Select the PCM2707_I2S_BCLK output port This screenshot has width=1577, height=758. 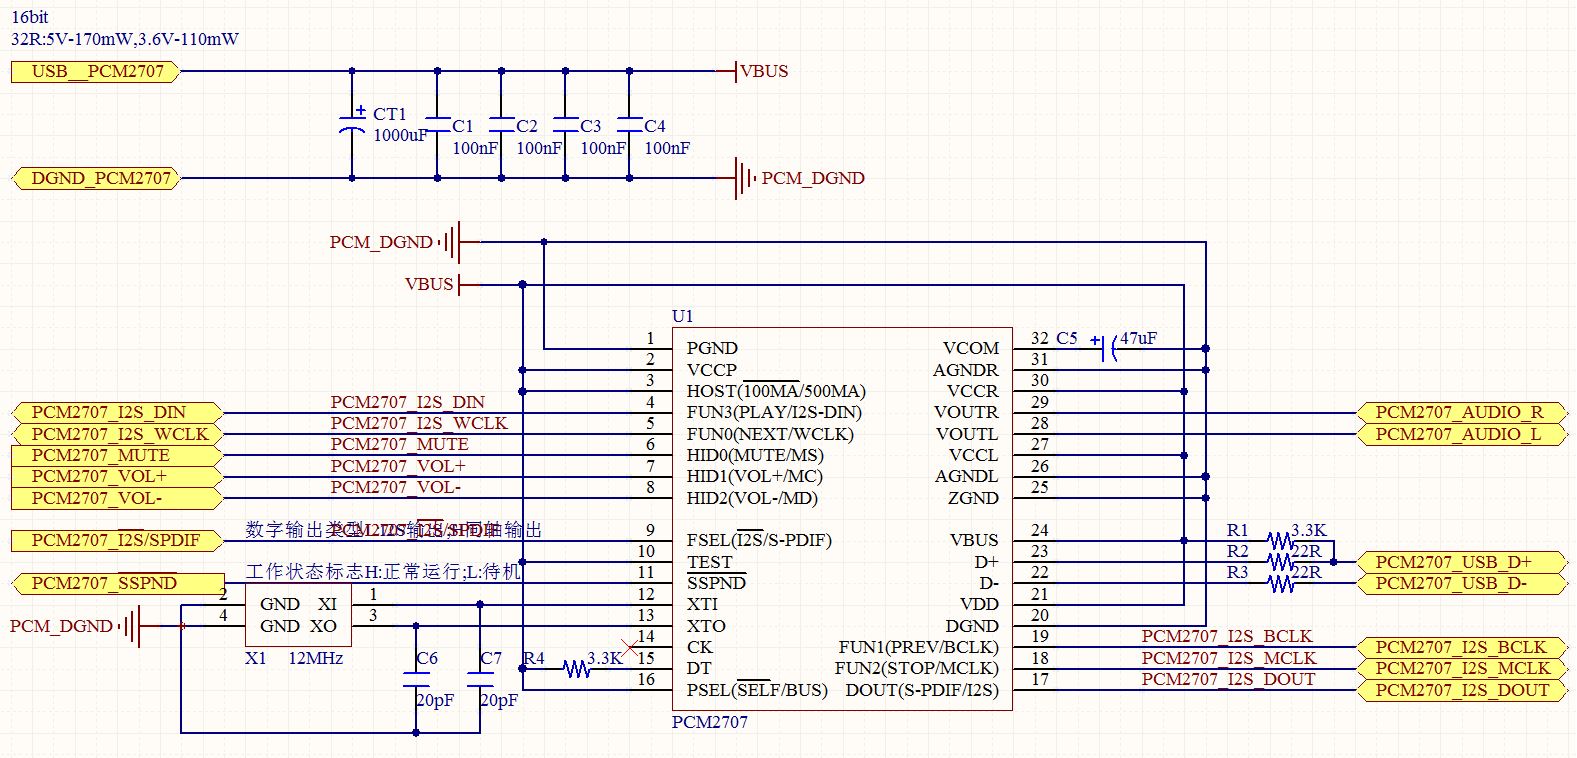[1462, 647]
